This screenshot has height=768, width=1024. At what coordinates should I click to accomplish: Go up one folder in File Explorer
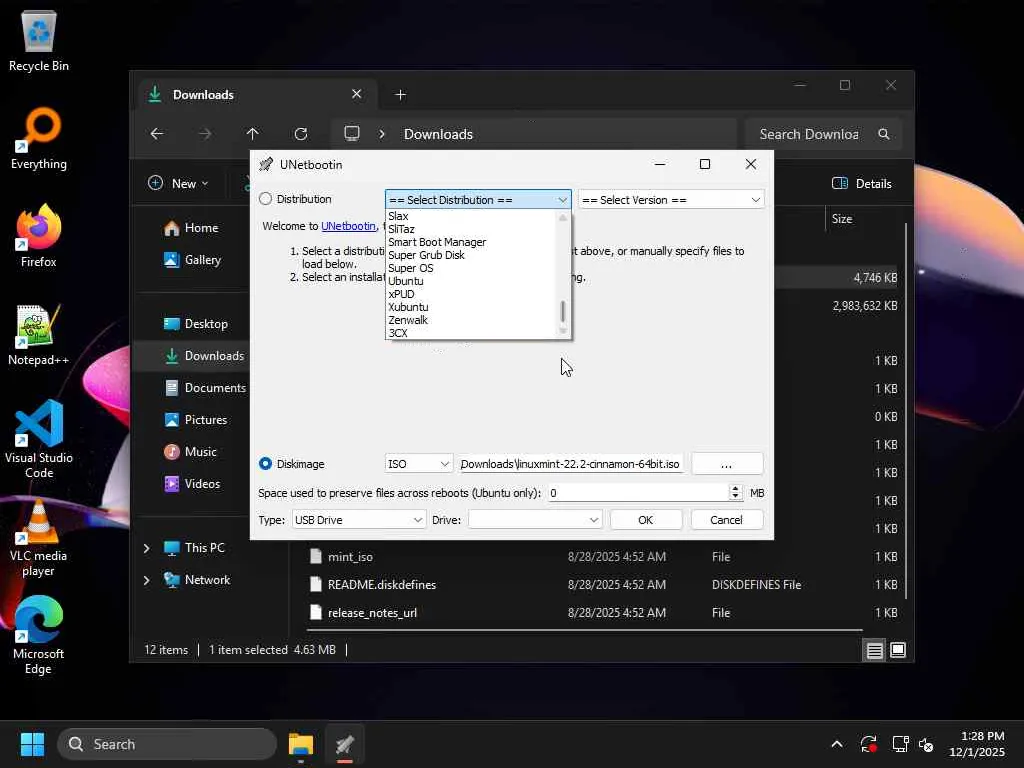click(253, 134)
